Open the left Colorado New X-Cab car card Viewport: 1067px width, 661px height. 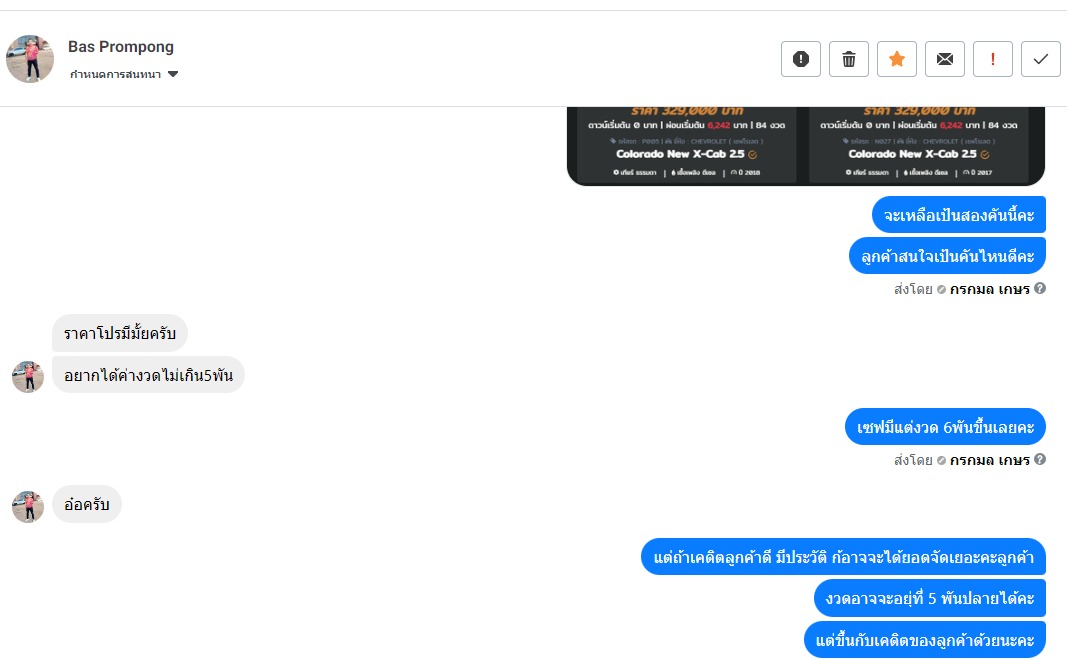[686, 145]
